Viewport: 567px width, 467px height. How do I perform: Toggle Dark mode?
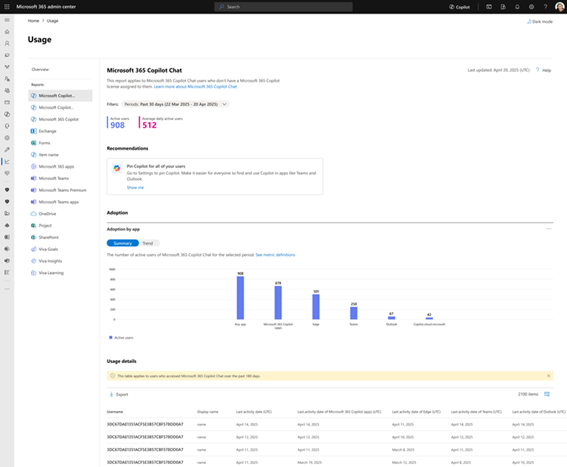point(540,22)
